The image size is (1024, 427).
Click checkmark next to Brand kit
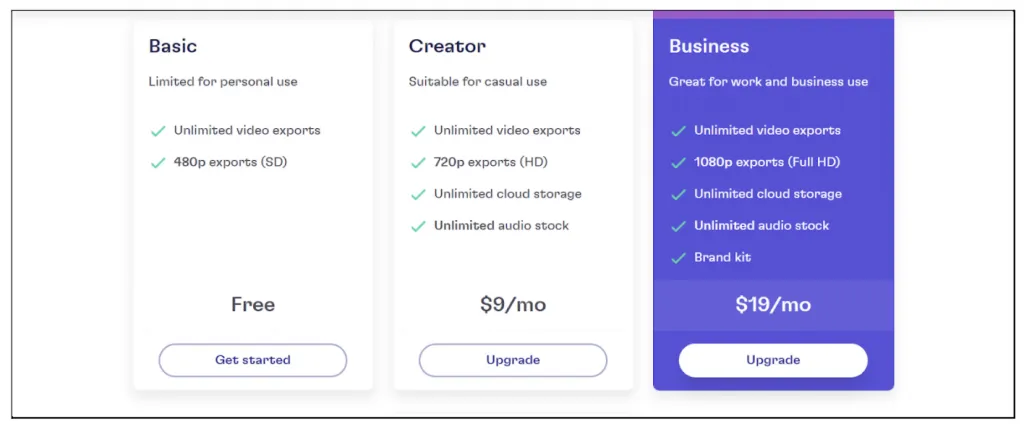click(x=678, y=258)
